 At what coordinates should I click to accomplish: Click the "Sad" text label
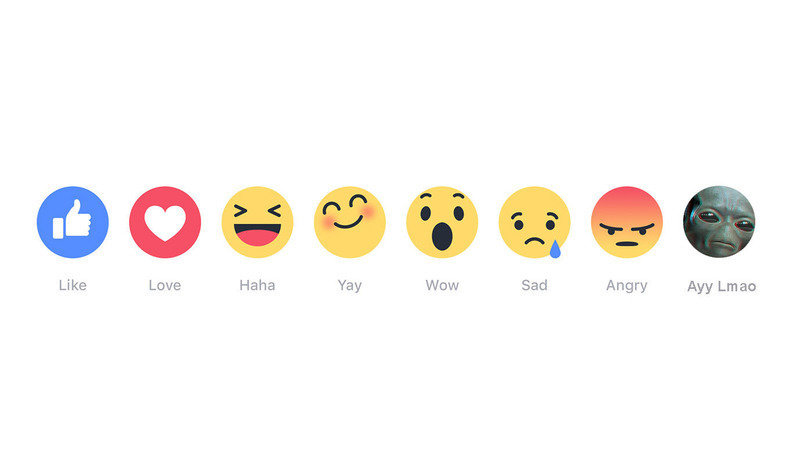tap(534, 285)
